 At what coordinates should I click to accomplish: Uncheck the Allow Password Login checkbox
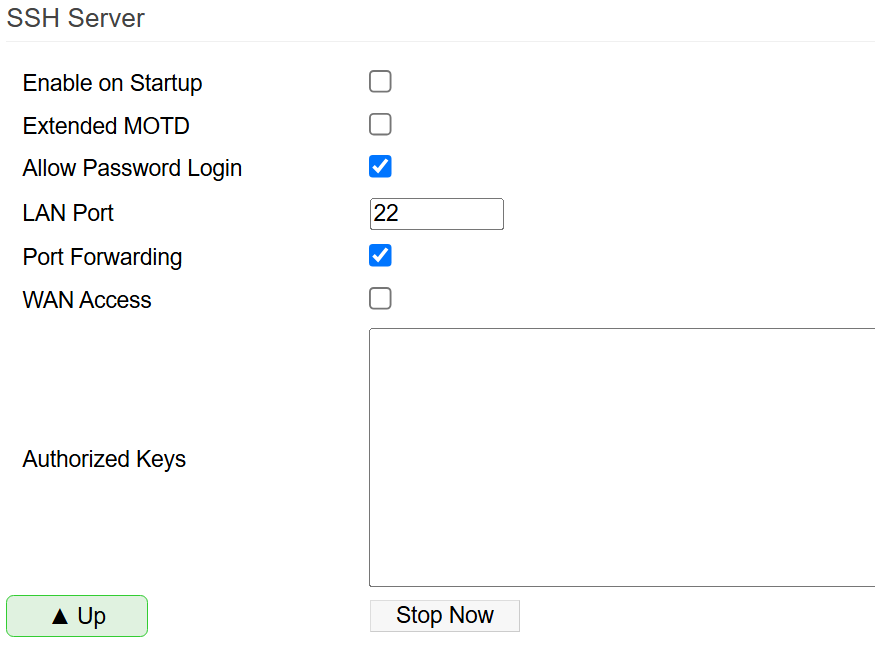[x=380, y=167]
